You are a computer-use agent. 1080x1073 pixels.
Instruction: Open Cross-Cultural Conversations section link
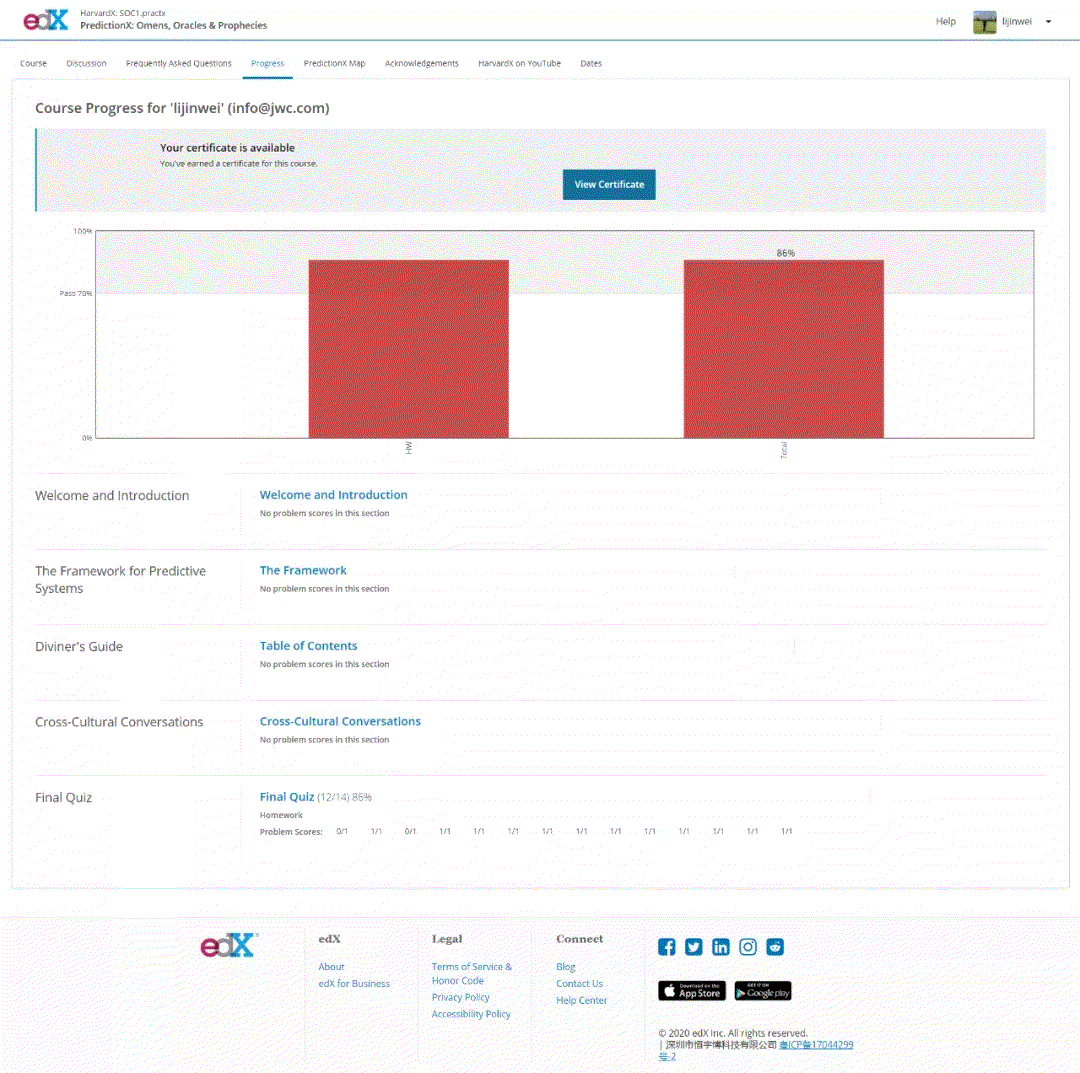pos(340,721)
